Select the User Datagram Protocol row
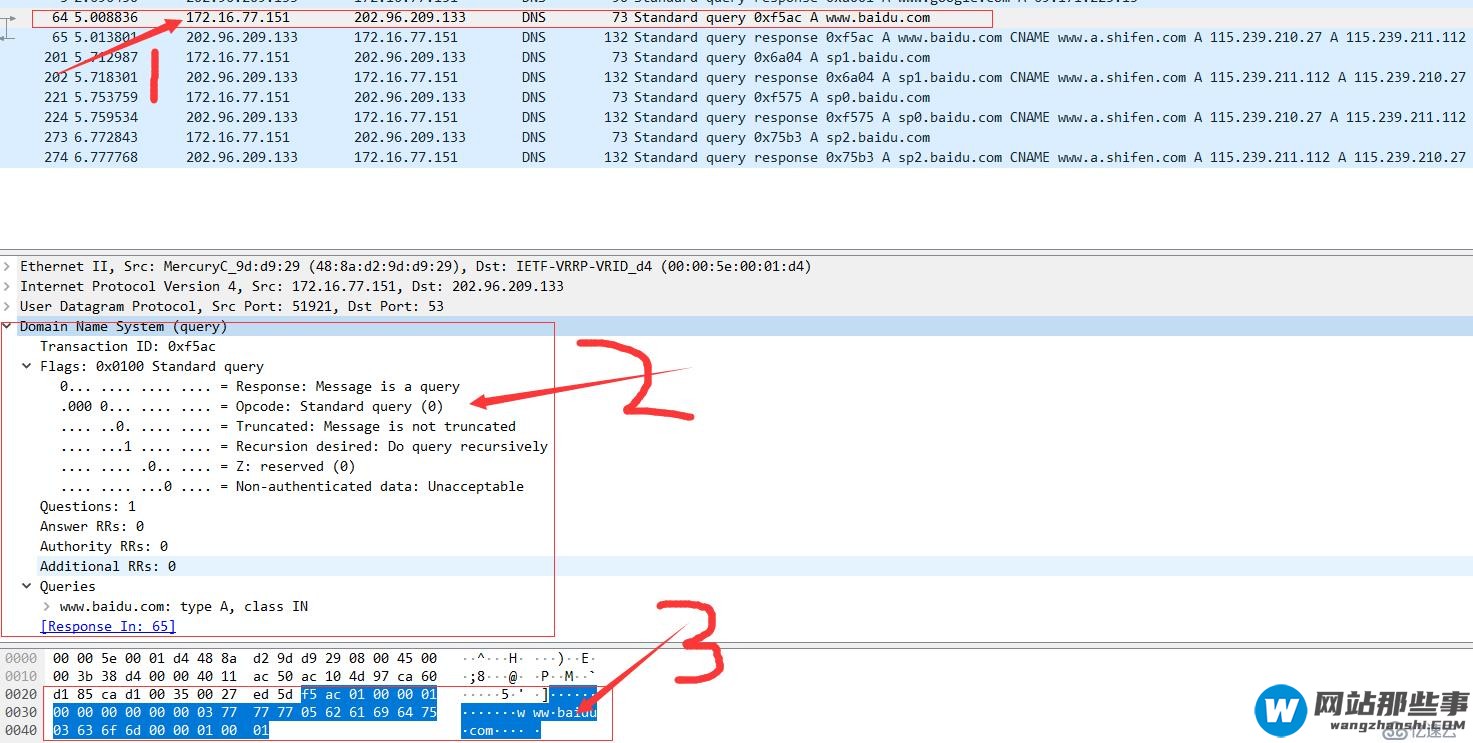 pyautogui.click(x=736, y=306)
